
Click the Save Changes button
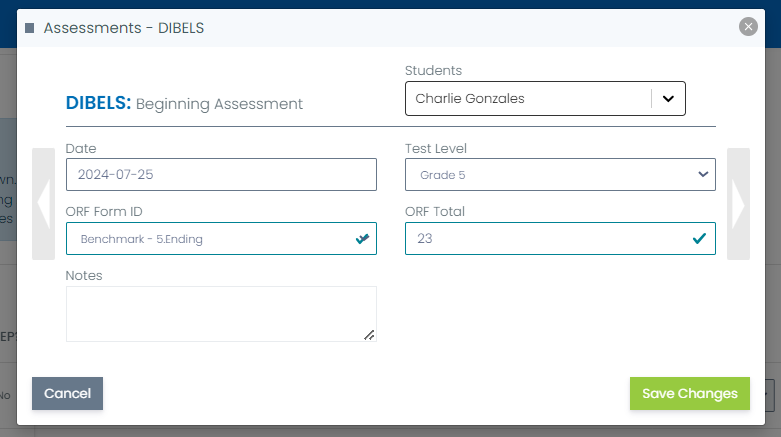tap(689, 394)
